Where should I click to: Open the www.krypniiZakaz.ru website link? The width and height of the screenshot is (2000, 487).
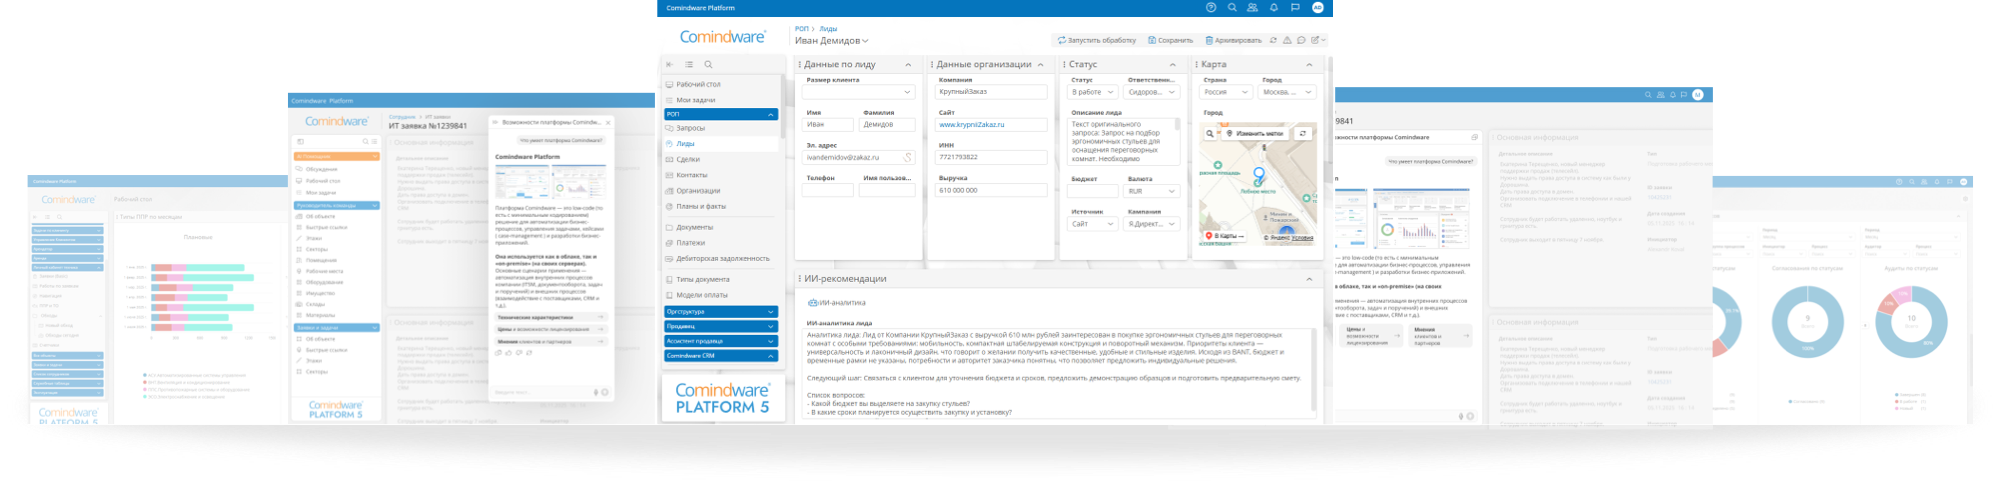(971, 125)
